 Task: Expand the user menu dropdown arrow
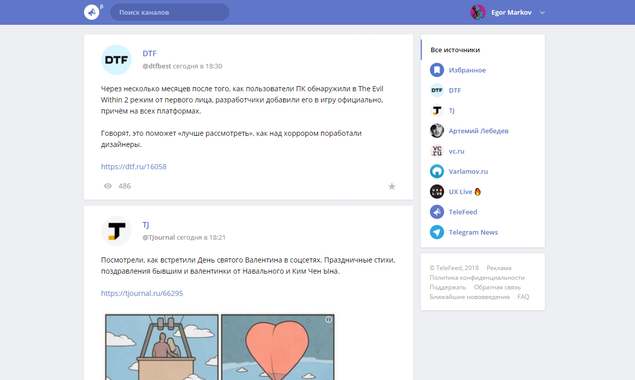542,13
